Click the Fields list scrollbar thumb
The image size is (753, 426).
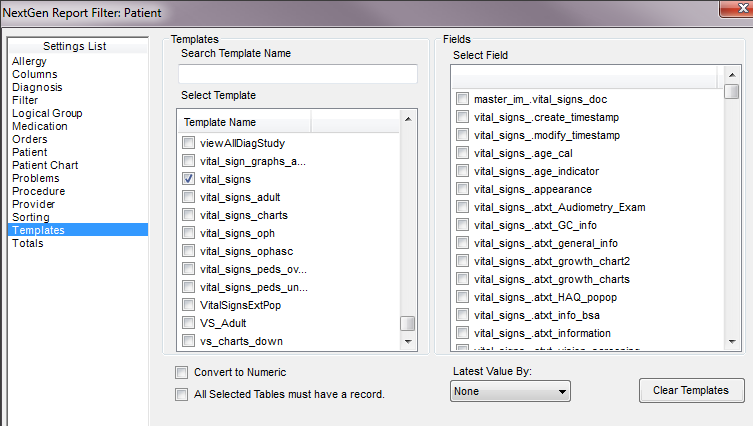(x=732, y=91)
